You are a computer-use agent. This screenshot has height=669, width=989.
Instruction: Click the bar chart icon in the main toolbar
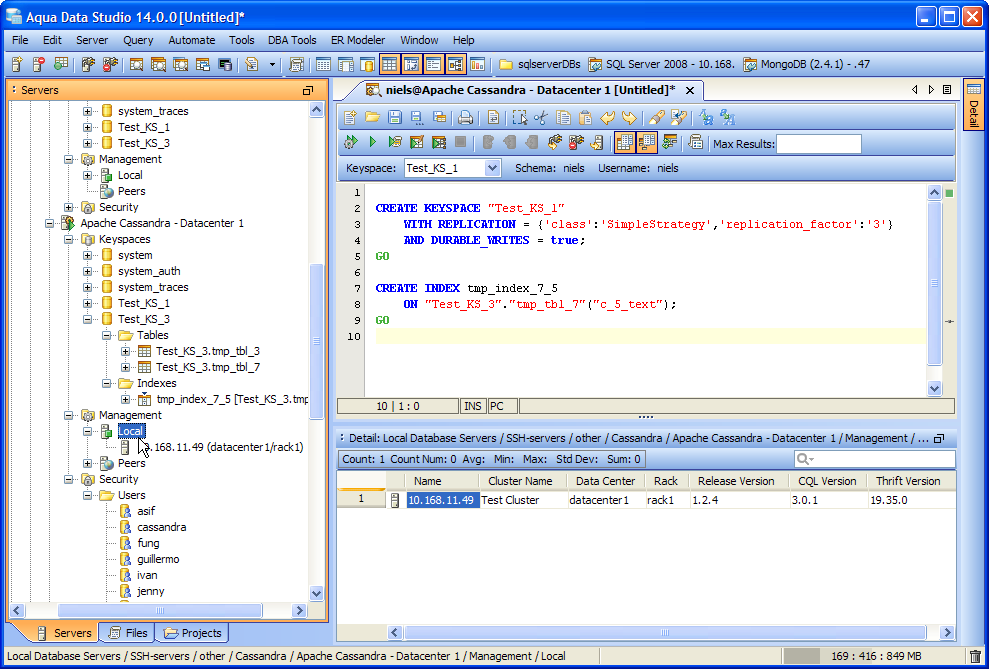click(x=477, y=64)
